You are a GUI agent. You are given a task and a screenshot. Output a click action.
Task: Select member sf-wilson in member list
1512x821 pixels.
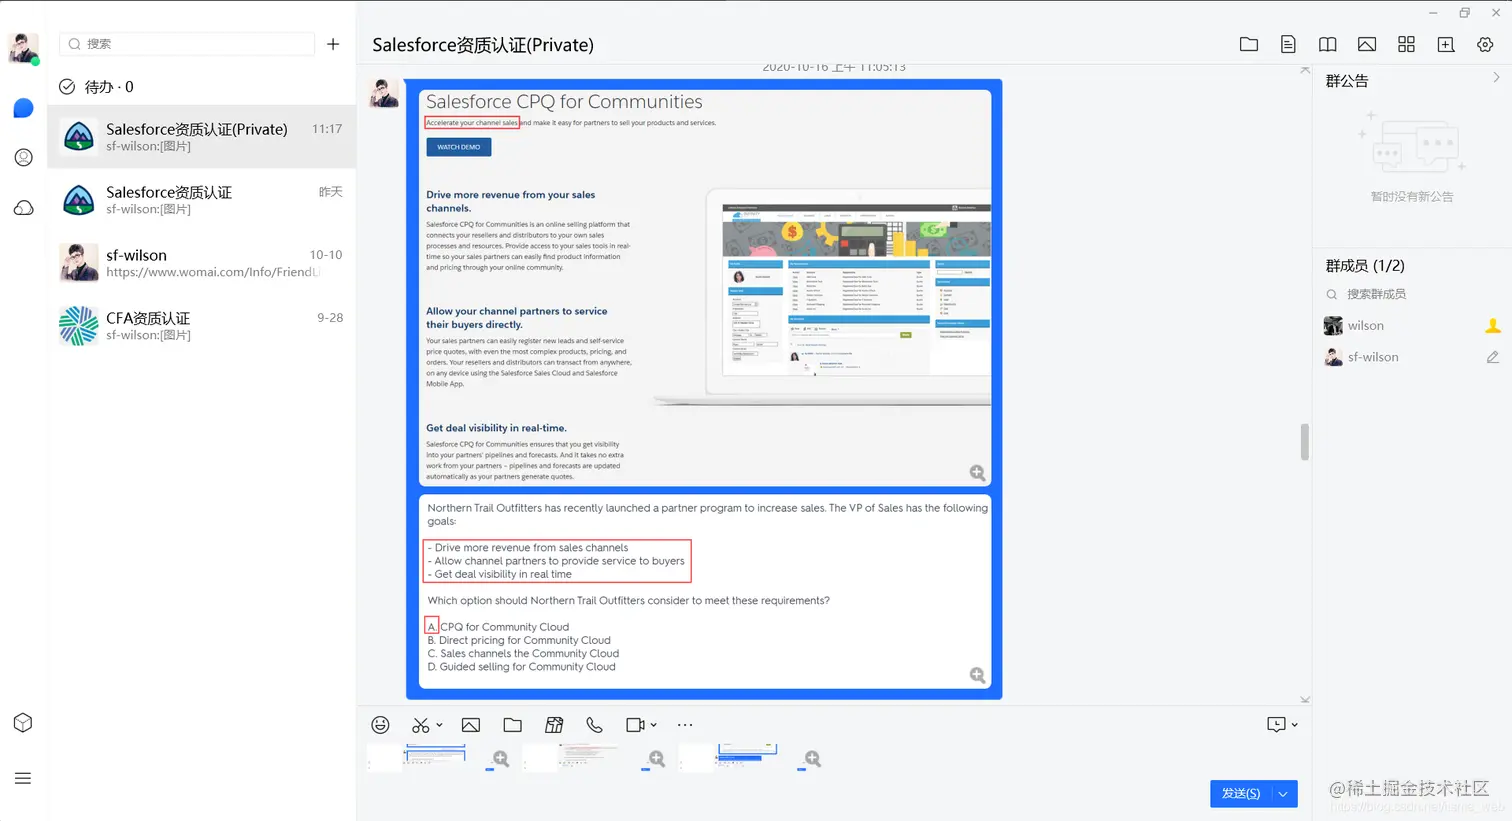tap(1412, 357)
